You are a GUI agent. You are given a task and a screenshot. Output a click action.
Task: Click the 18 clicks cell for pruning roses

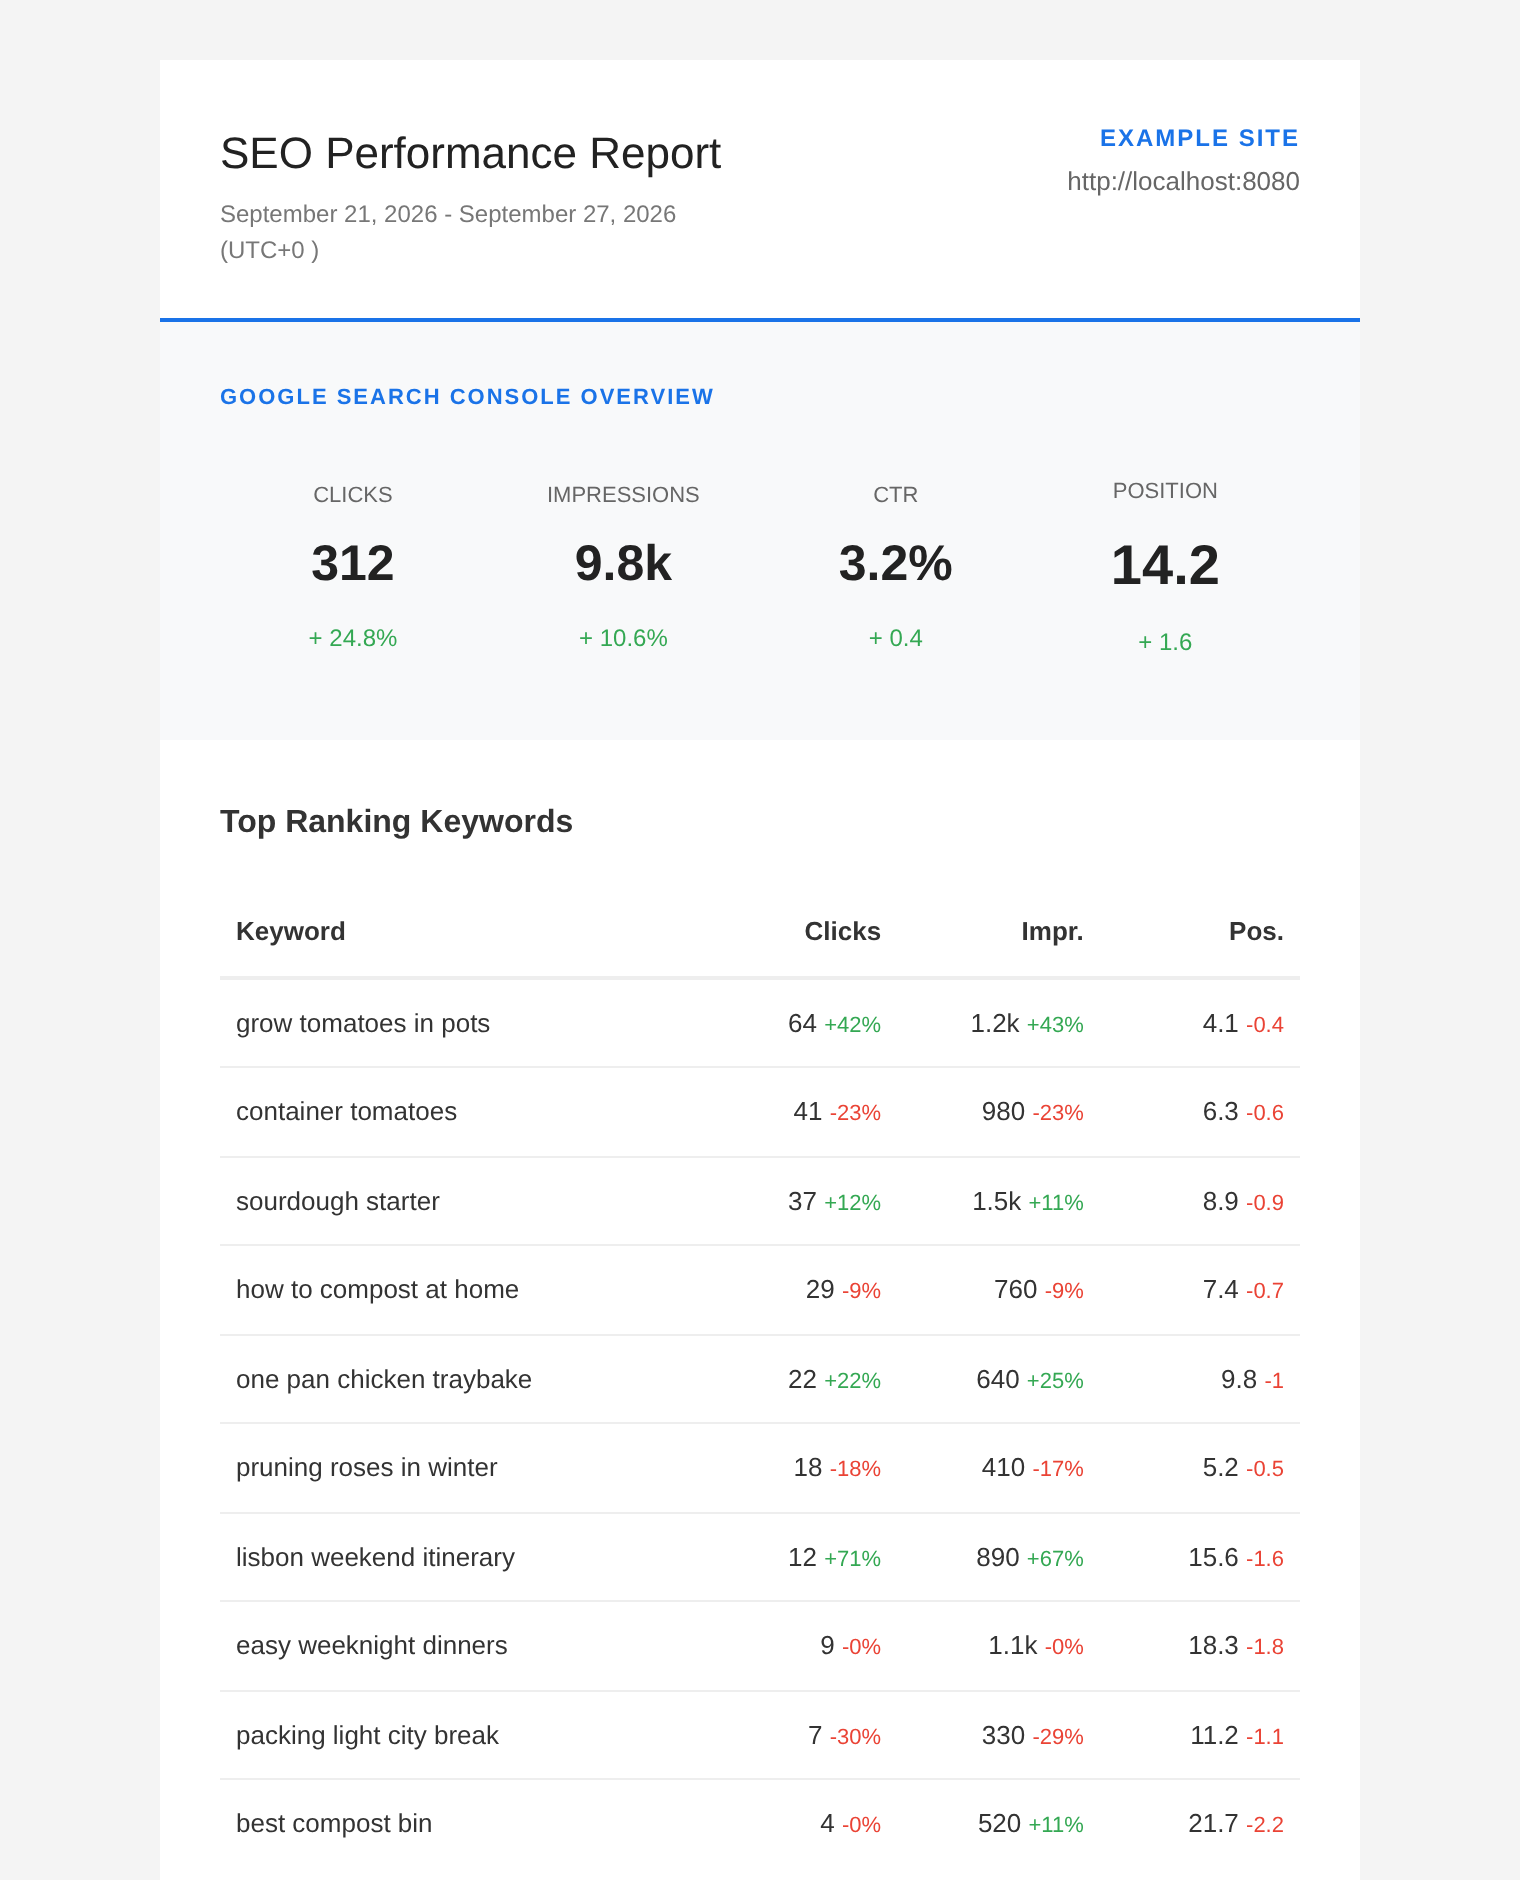point(837,1467)
